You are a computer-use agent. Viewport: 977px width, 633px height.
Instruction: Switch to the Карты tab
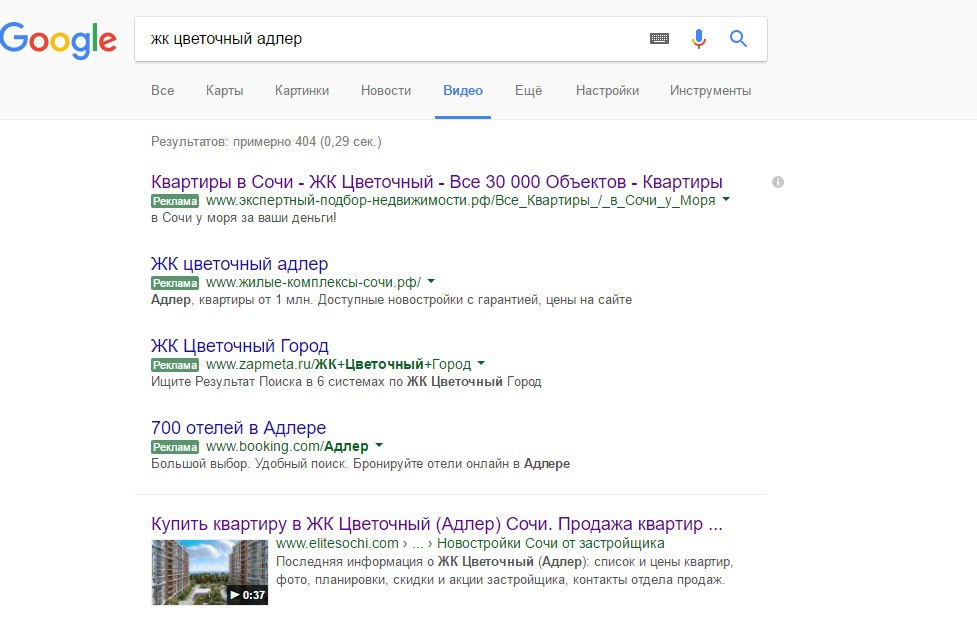224,90
